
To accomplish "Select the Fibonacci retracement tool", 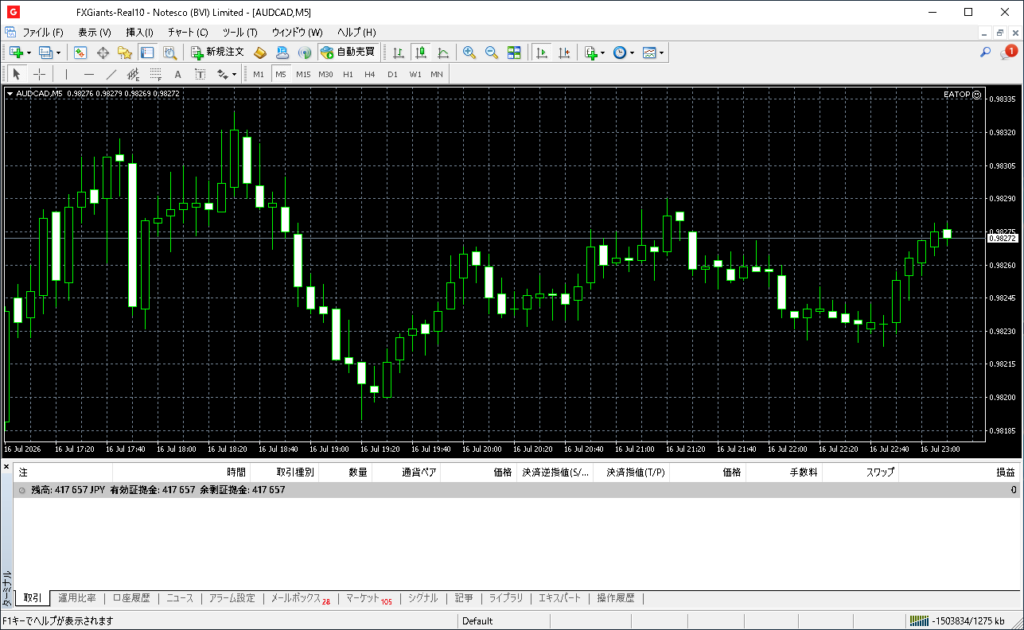I will (155, 74).
